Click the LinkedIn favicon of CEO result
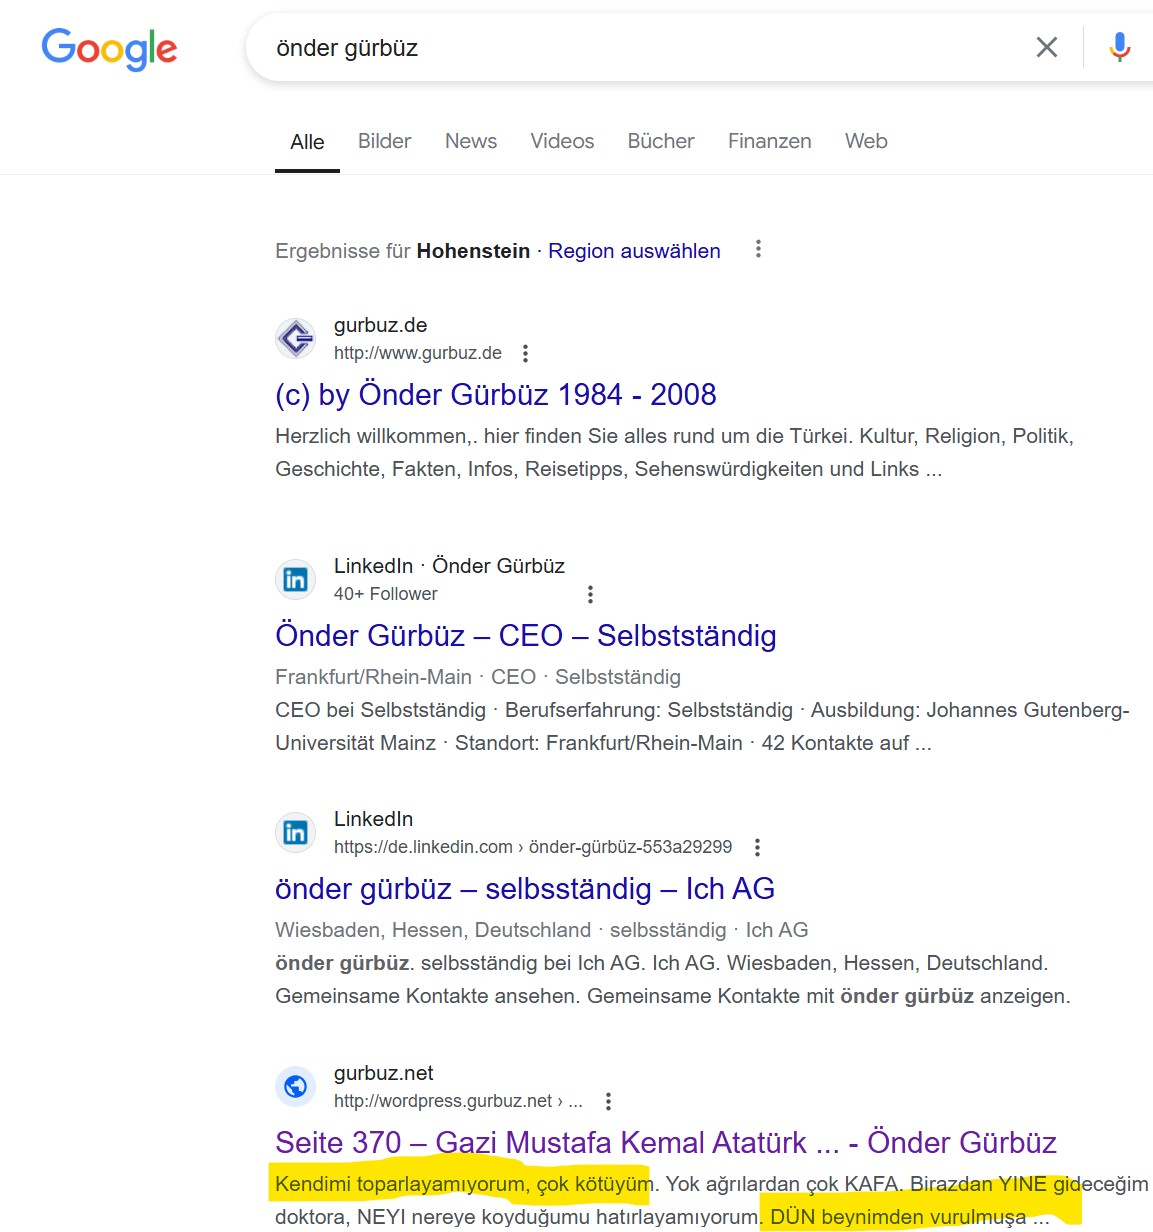The height and width of the screenshot is (1232, 1153). tap(295, 579)
